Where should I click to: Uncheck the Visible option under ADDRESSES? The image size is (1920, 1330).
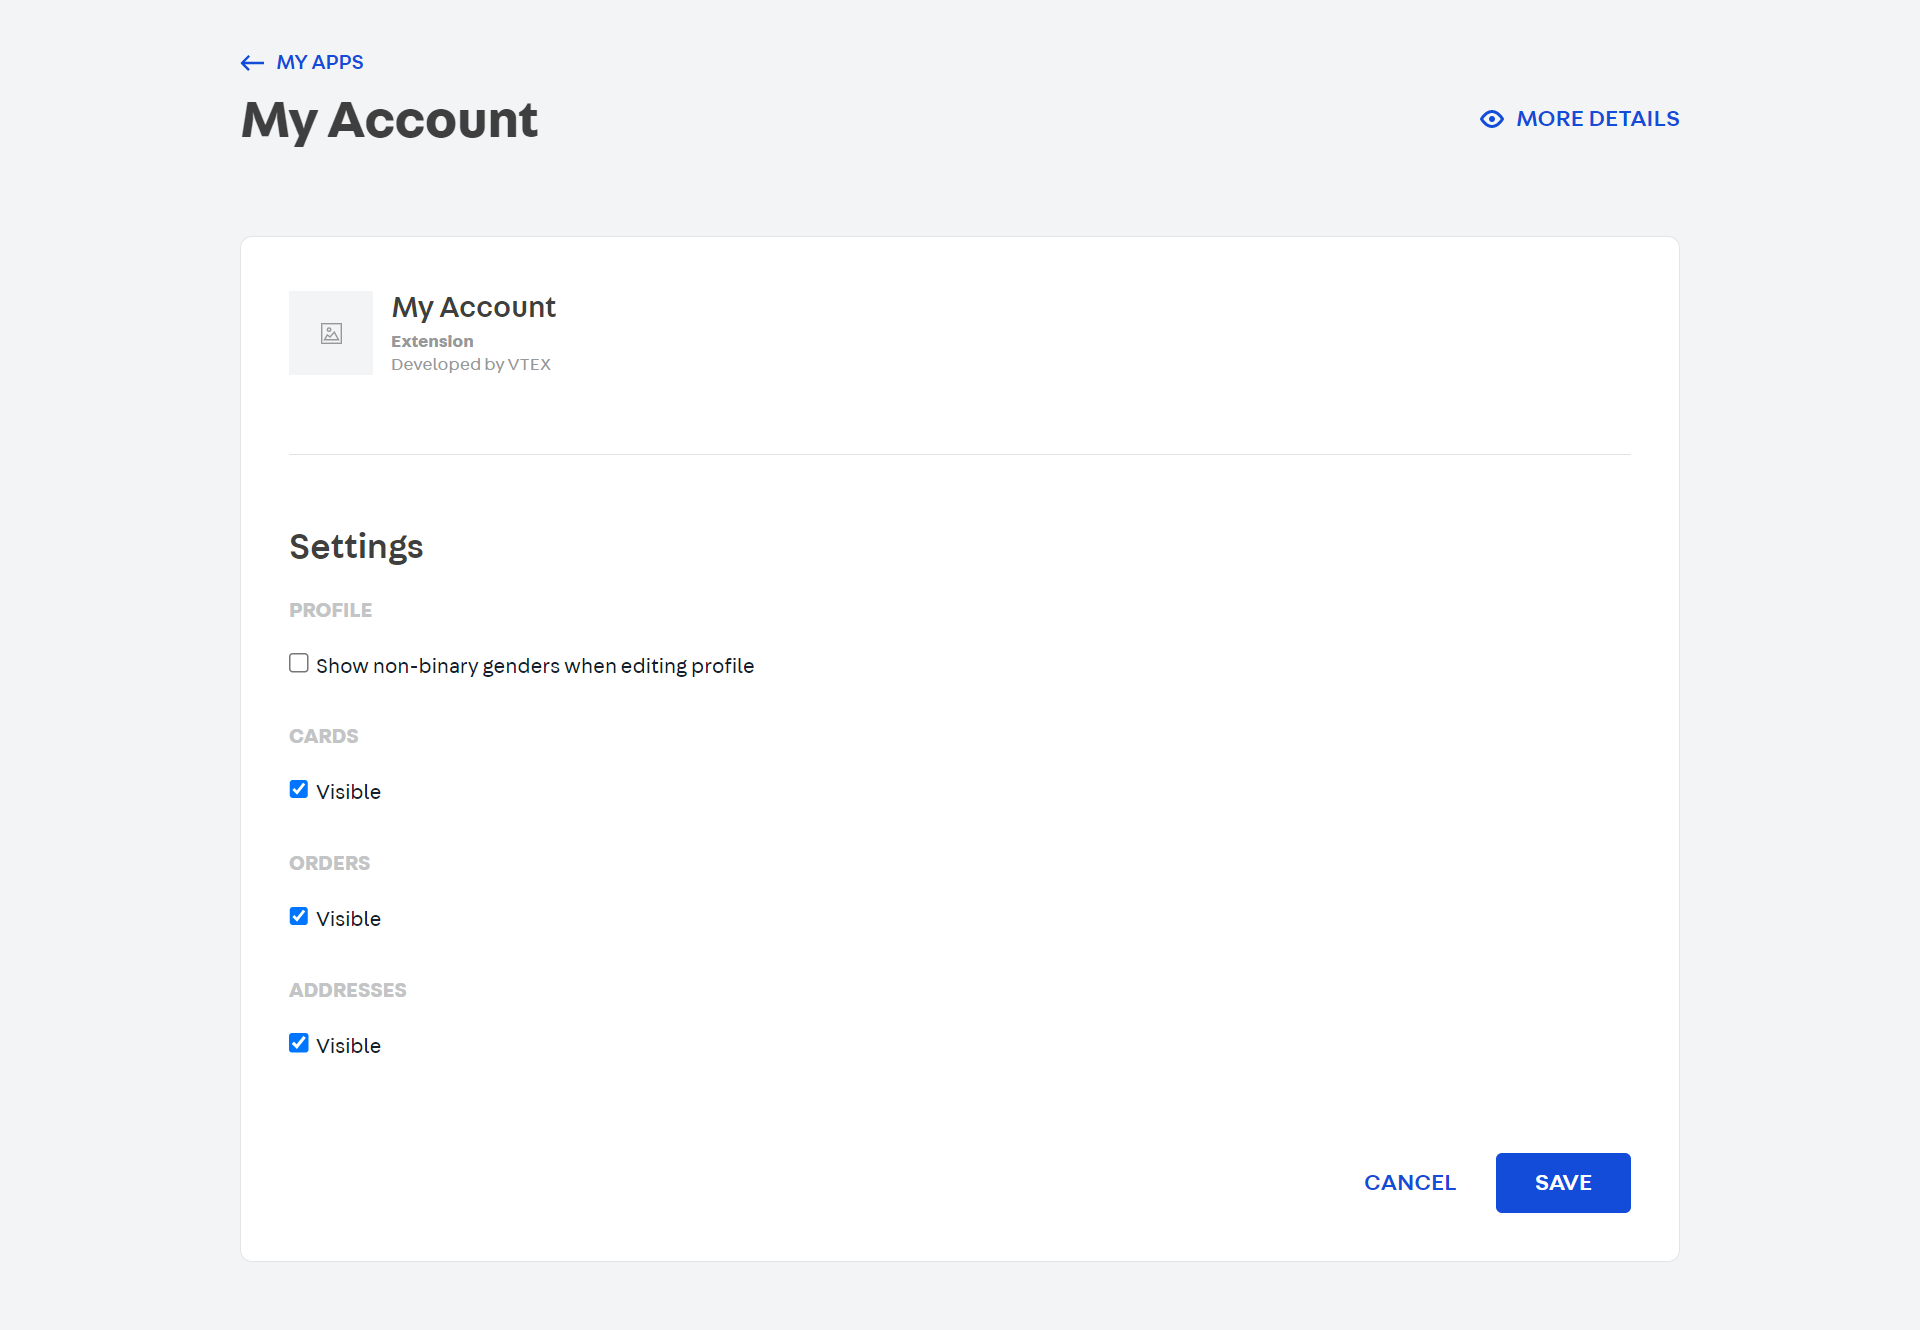pyautogui.click(x=298, y=1043)
